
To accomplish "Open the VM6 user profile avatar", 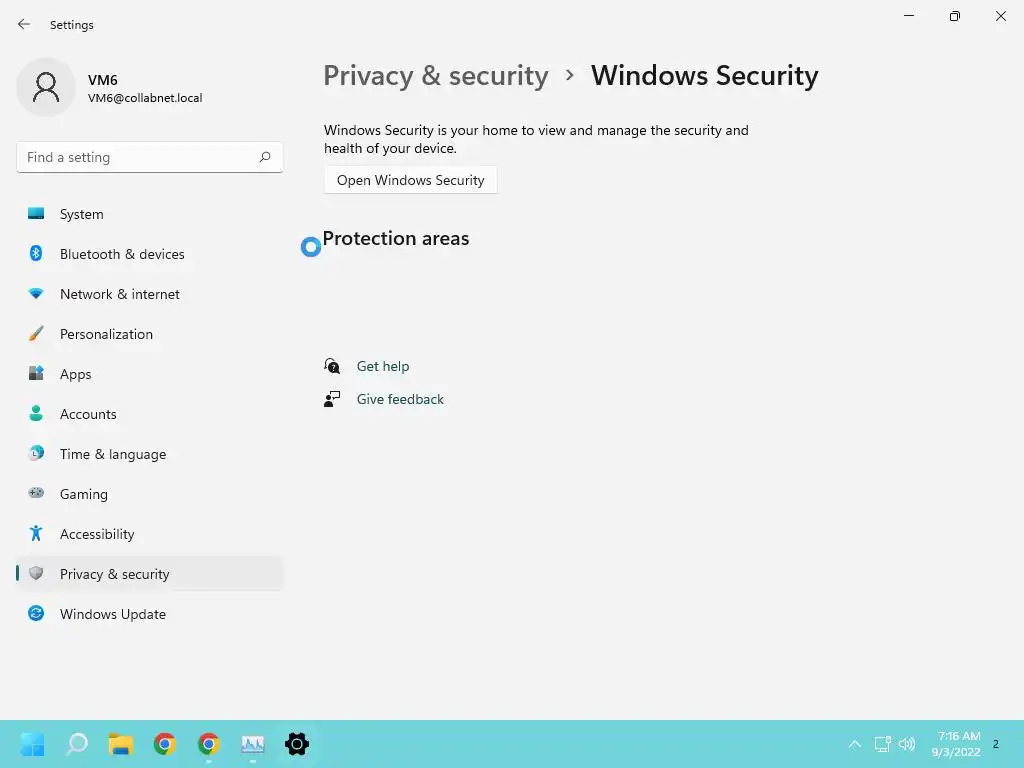I will coord(46,87).
